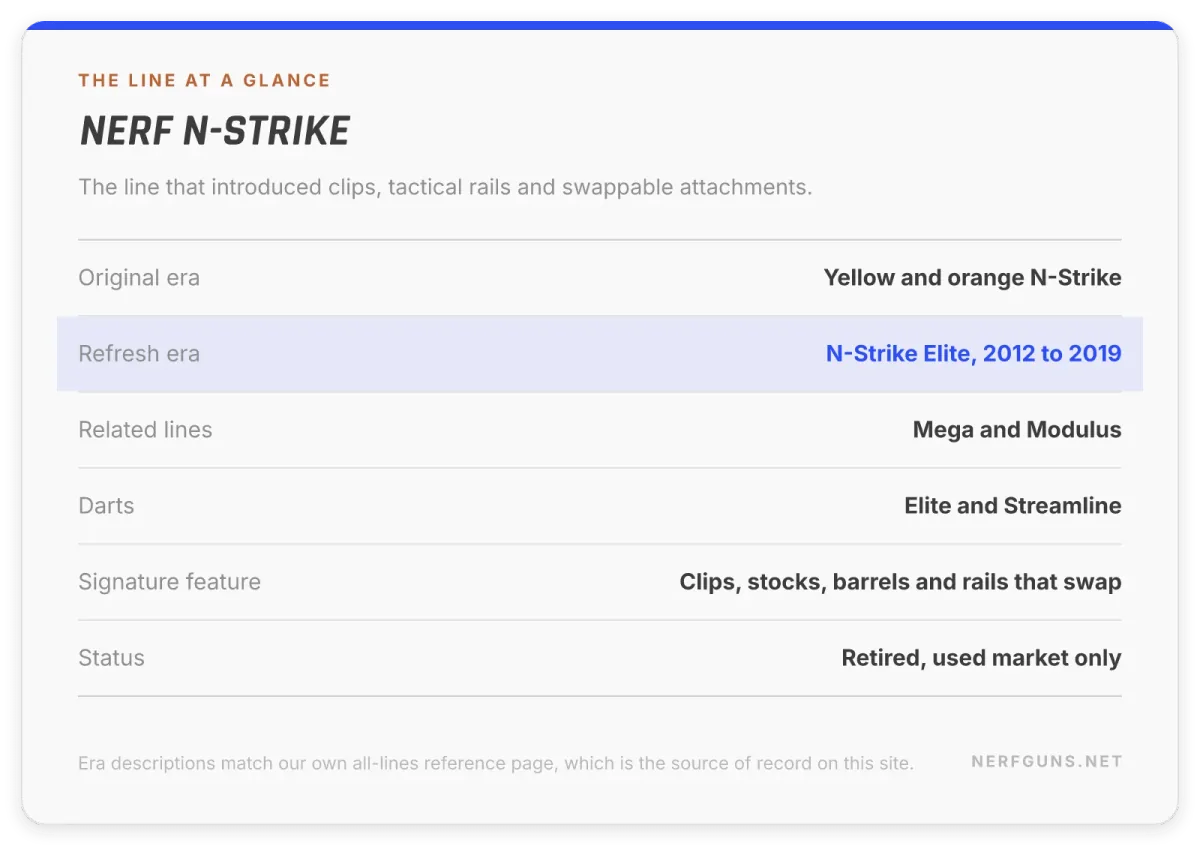Click 'Clips, stocks, barrels and rails that swap'
Viewport: 1200px width, 846px height.
[900, 582]
